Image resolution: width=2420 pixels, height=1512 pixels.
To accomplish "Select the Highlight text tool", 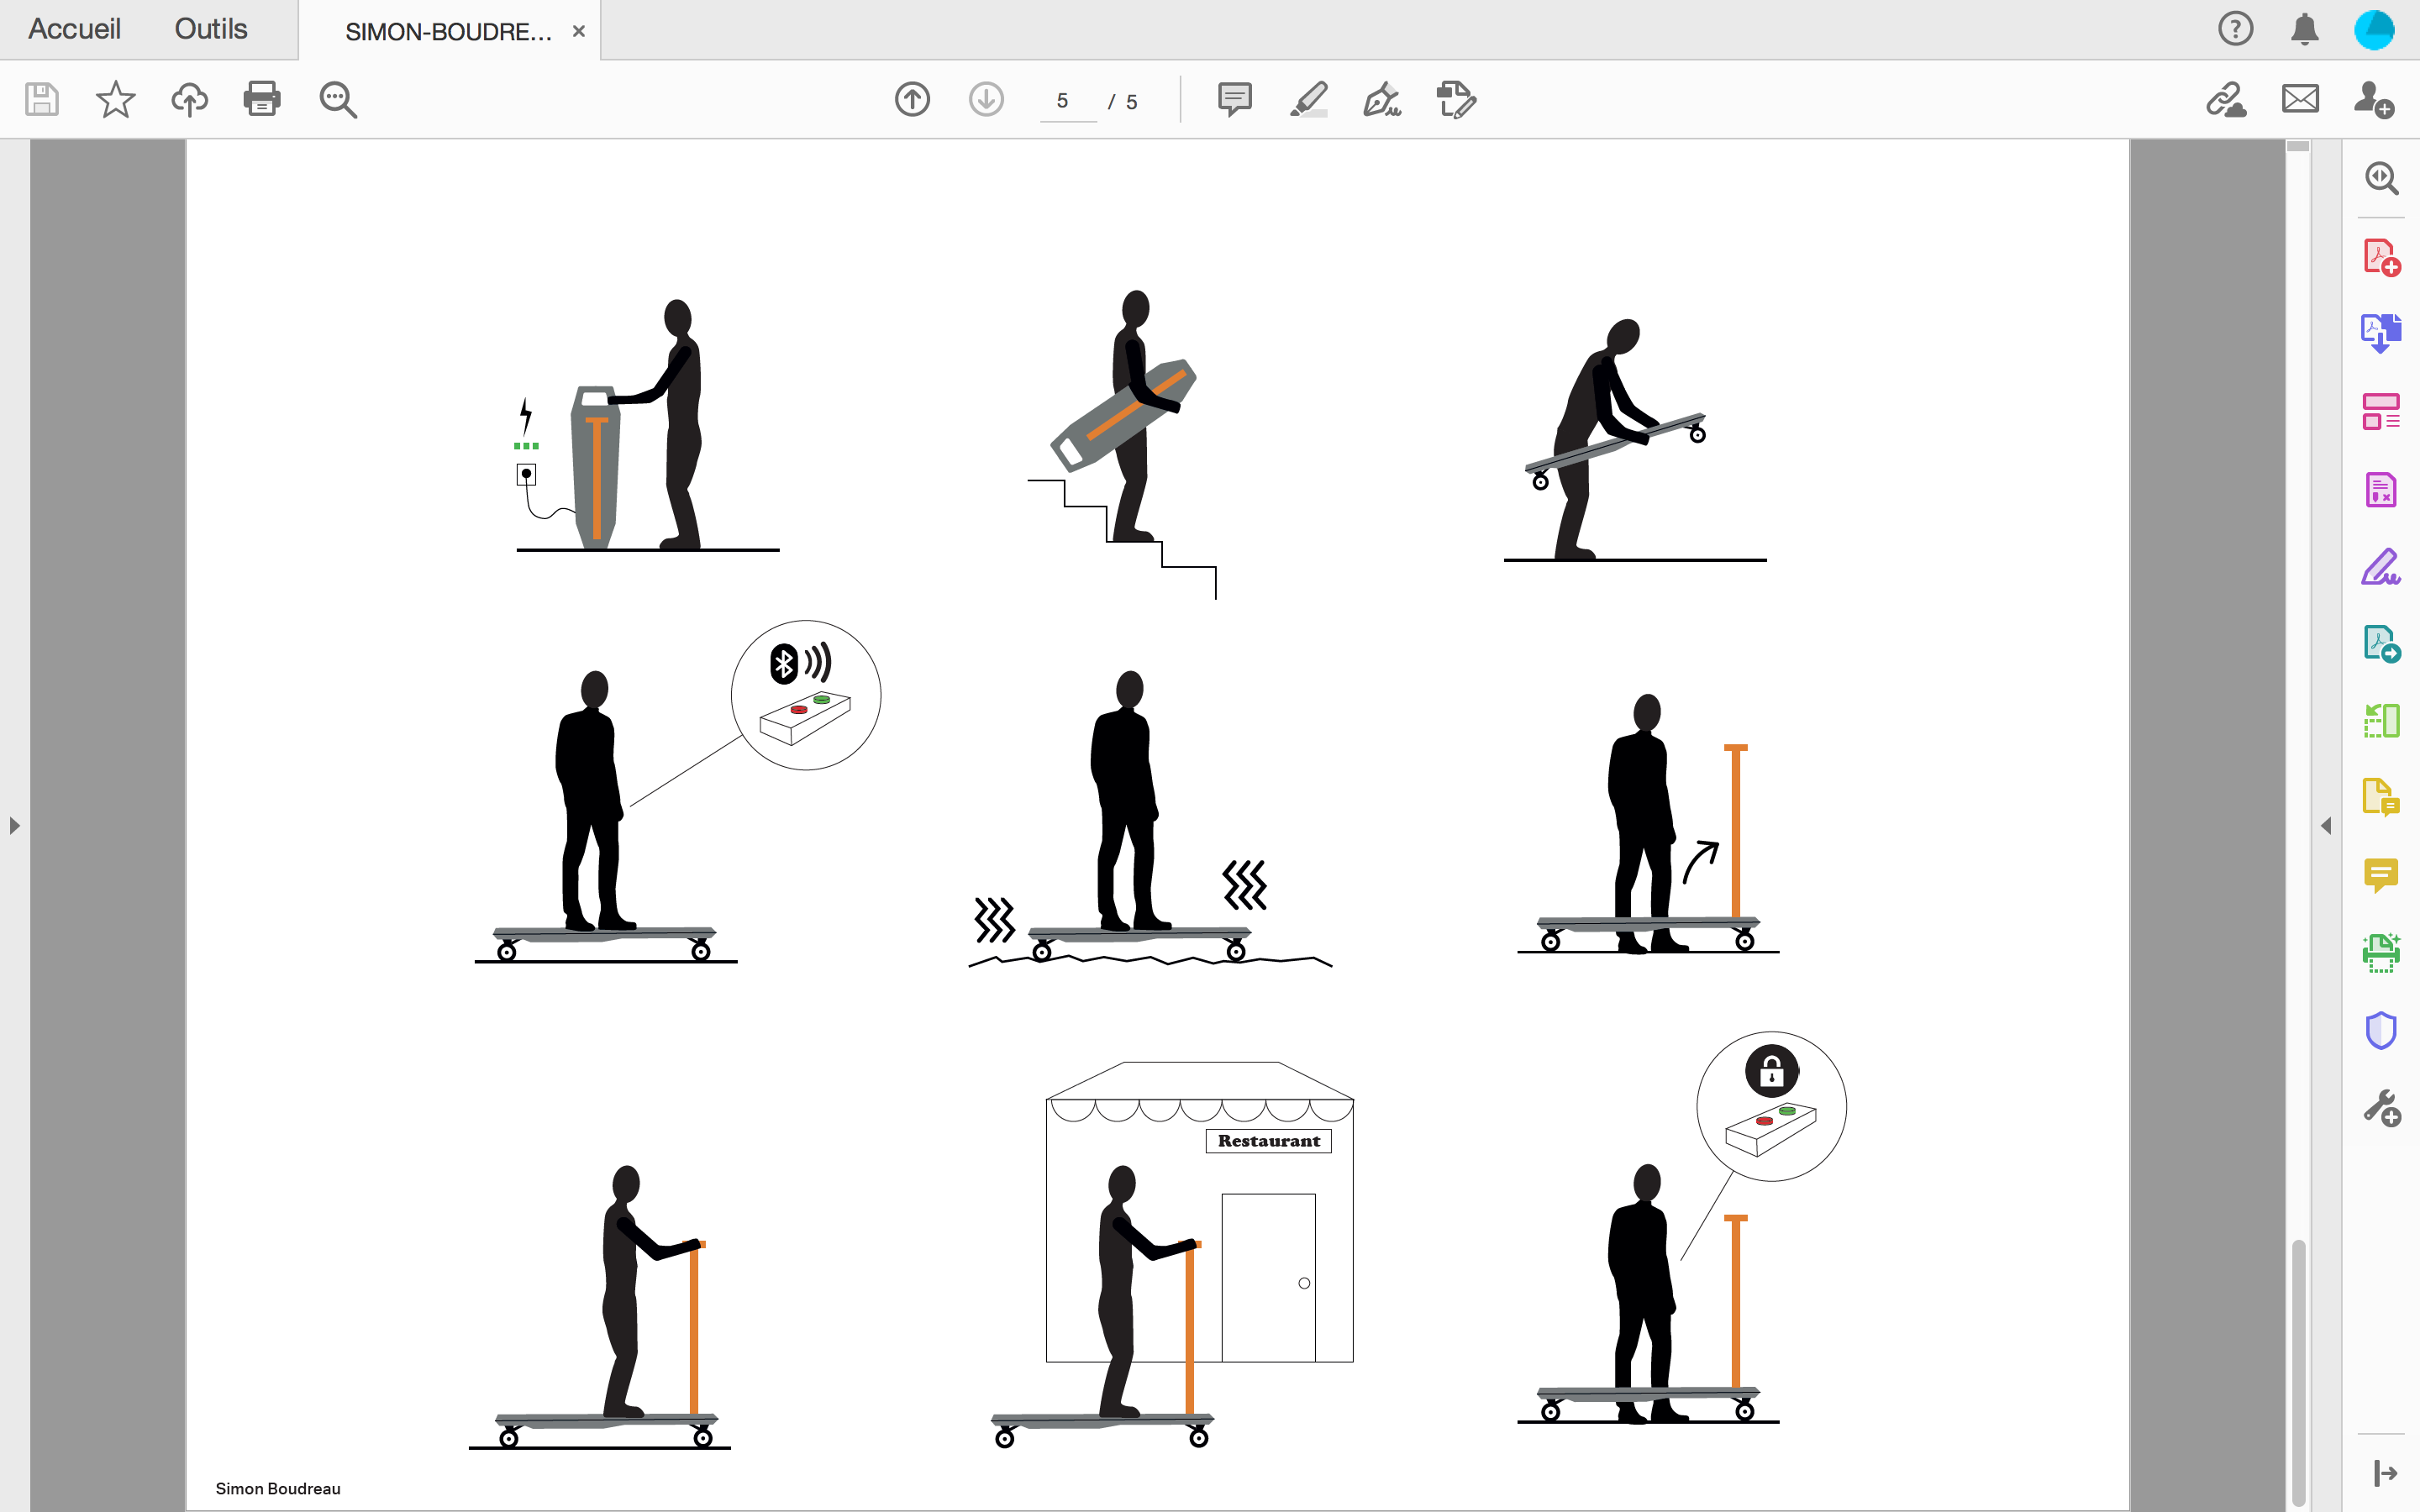I will (1309, 99).
